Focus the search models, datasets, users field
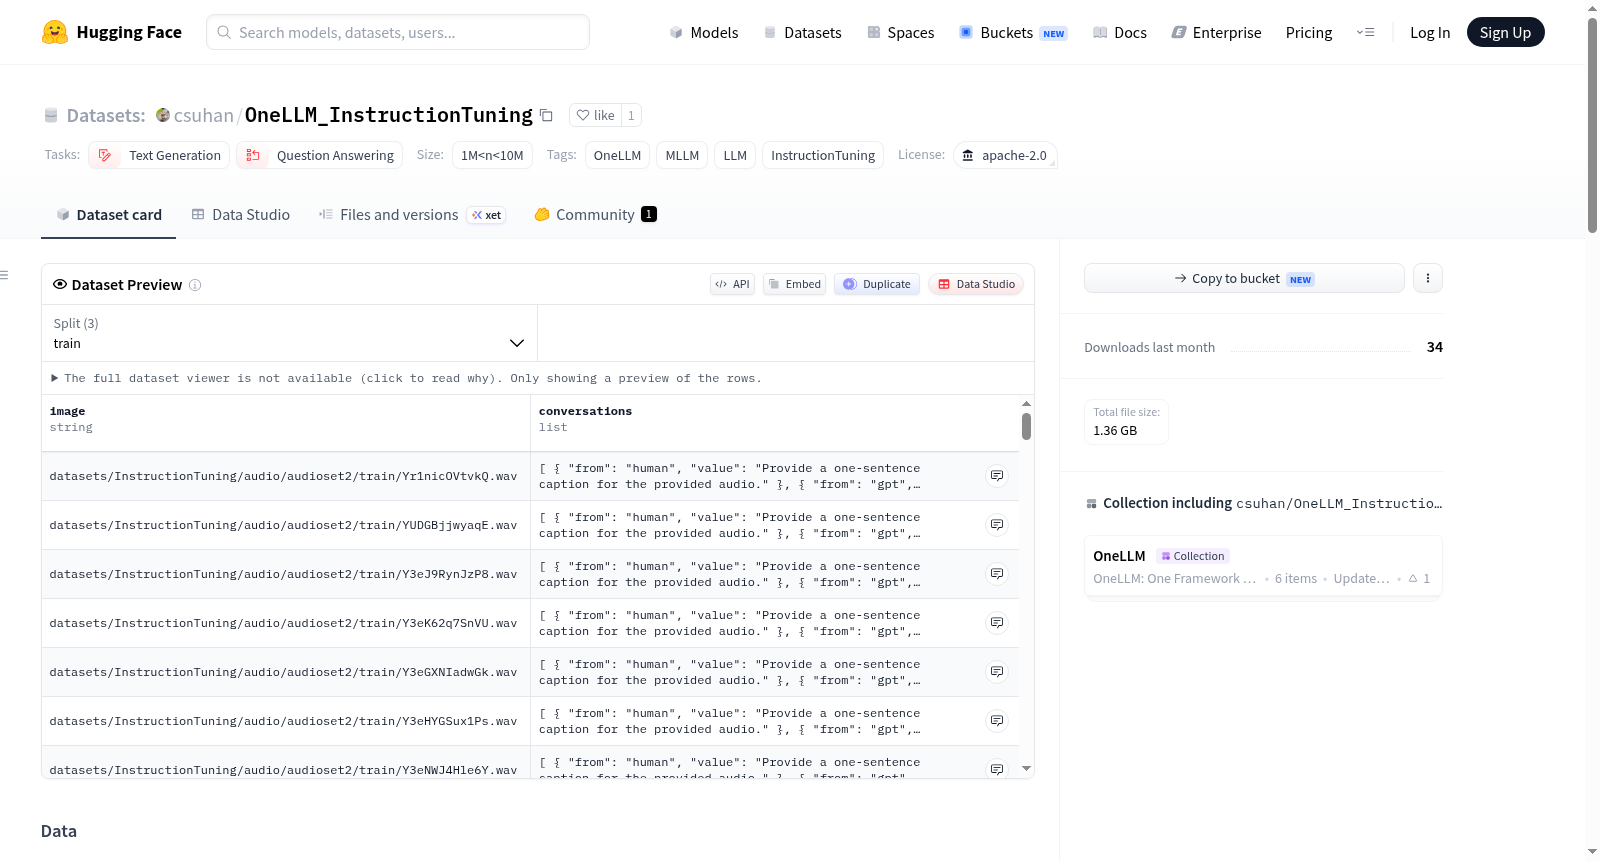This screenshot has width=1600, height=861. click(398, 32)
